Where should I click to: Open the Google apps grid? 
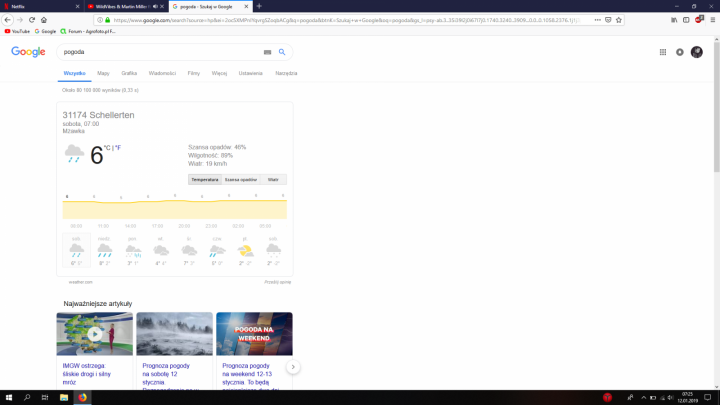tap(663, 52)
